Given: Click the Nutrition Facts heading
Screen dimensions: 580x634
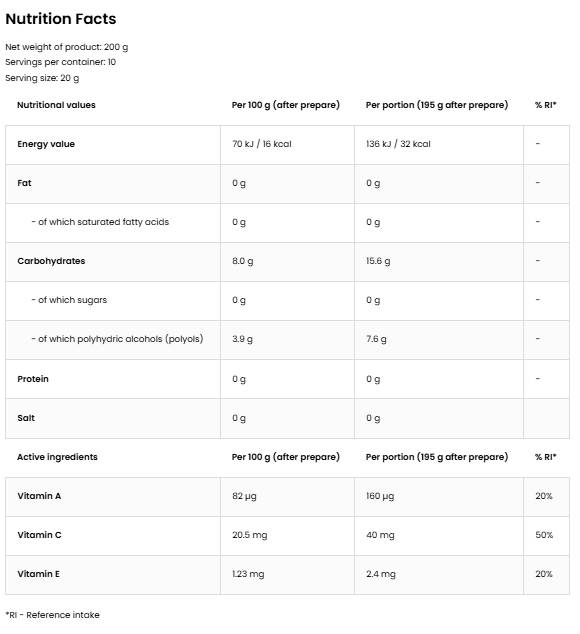Looking at the screenshot, I should [x=61, y=19].
